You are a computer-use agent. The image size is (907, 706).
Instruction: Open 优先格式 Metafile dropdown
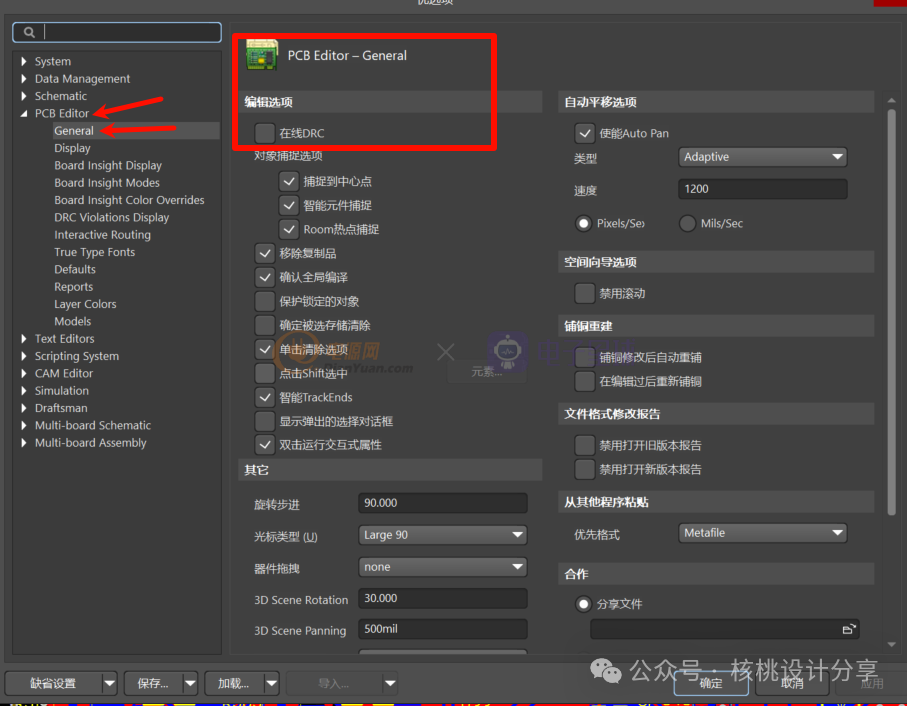(x=762, y=533)
